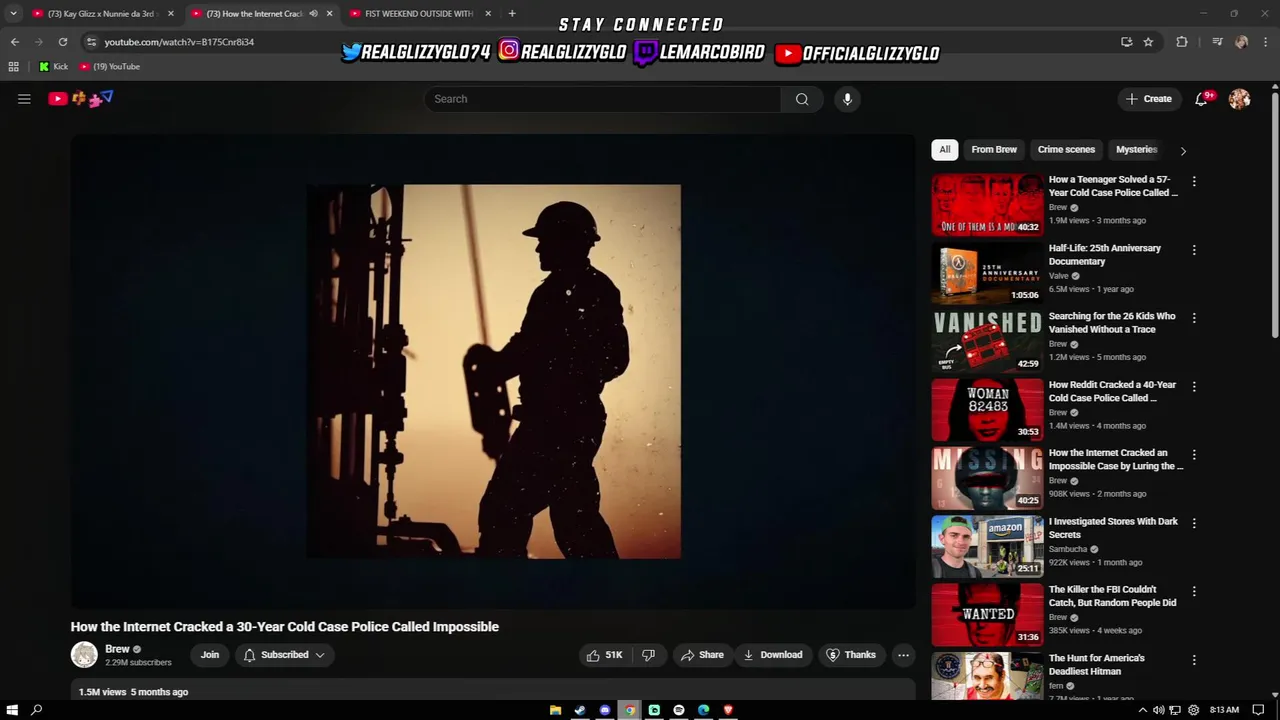The width and height of the screenshot is (1280, 720).
Task: Open the (19) YouTube bookmark
Action: click(110, 67)
